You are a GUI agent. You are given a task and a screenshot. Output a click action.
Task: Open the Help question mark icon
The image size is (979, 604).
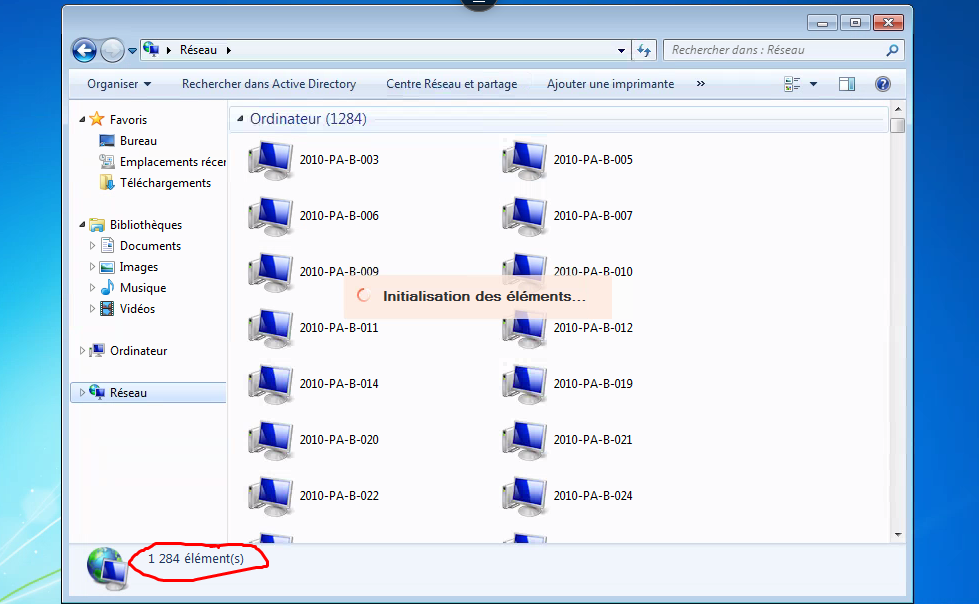point(882,85)
